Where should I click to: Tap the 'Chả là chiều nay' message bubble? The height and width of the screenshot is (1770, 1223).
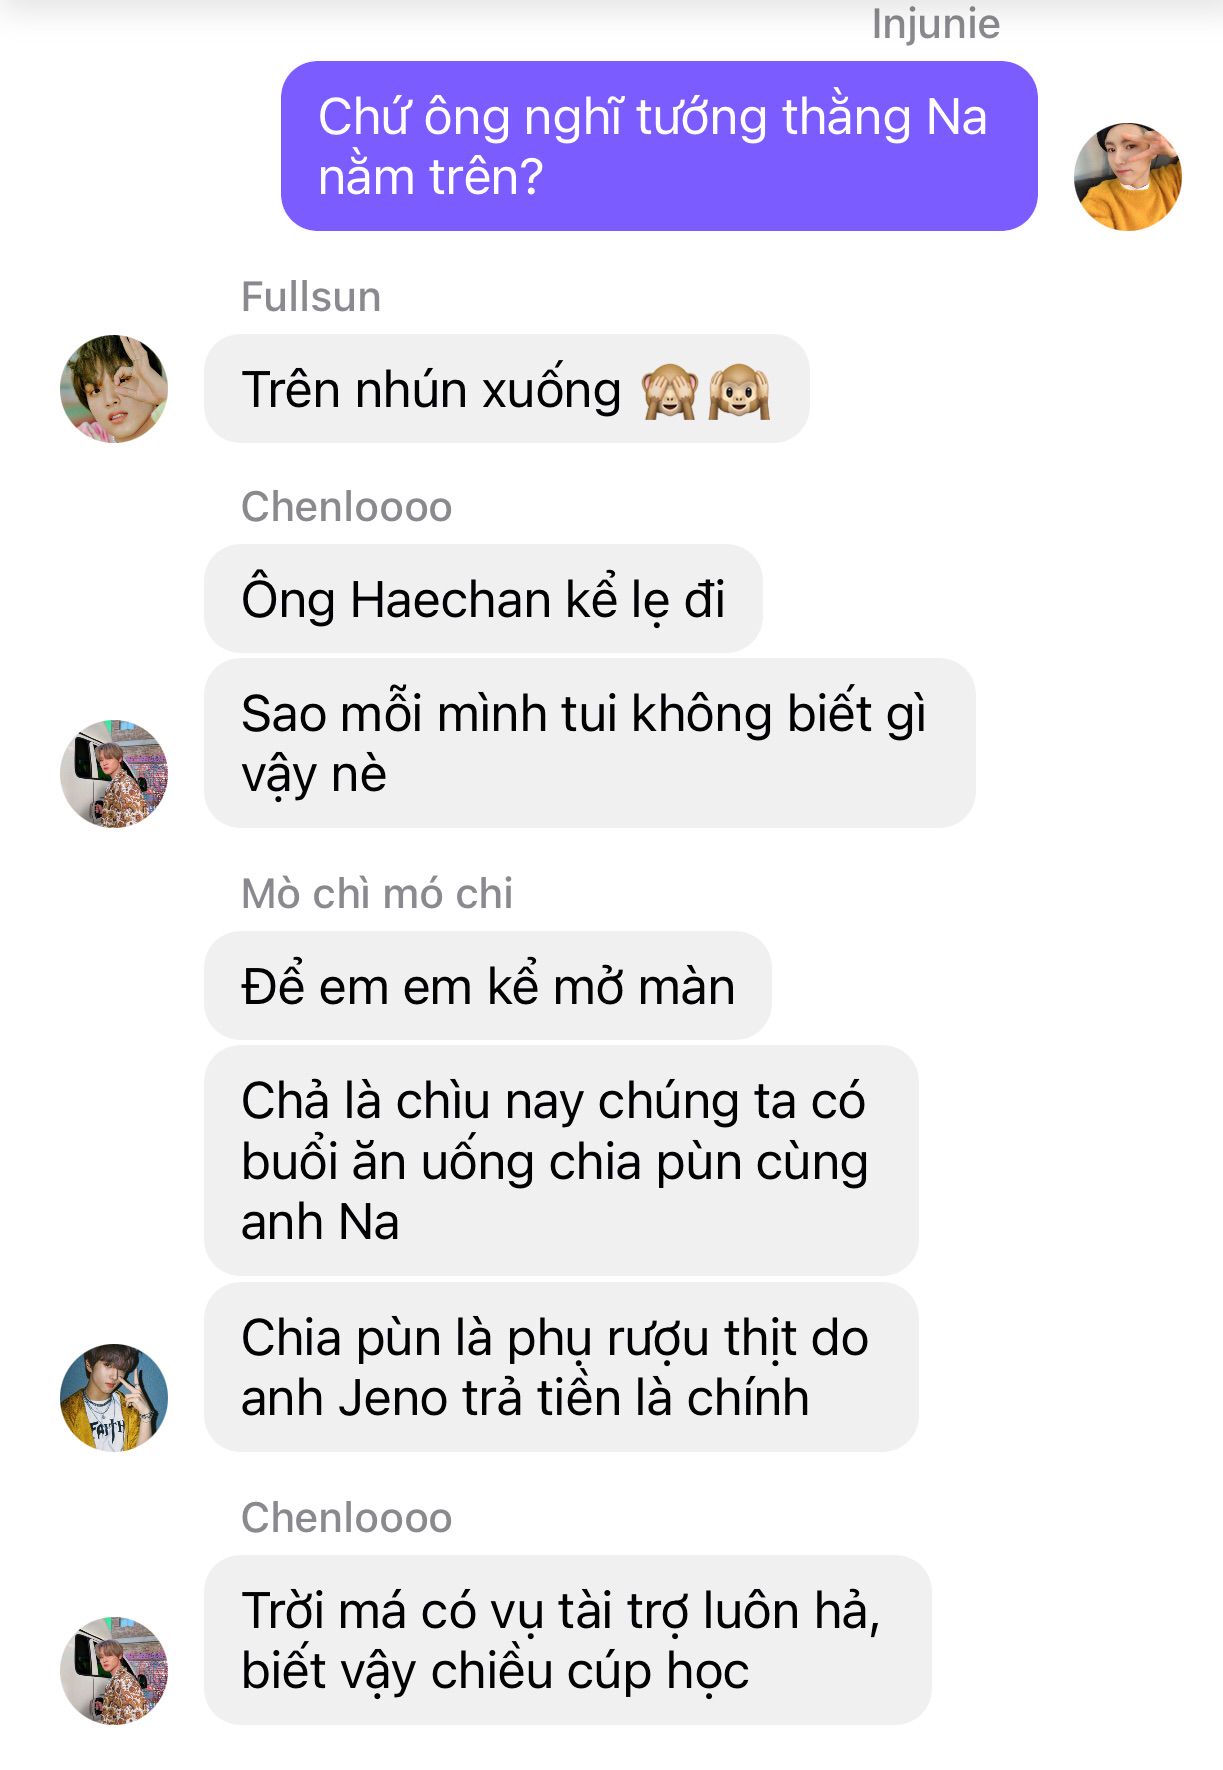point(561,1161)
